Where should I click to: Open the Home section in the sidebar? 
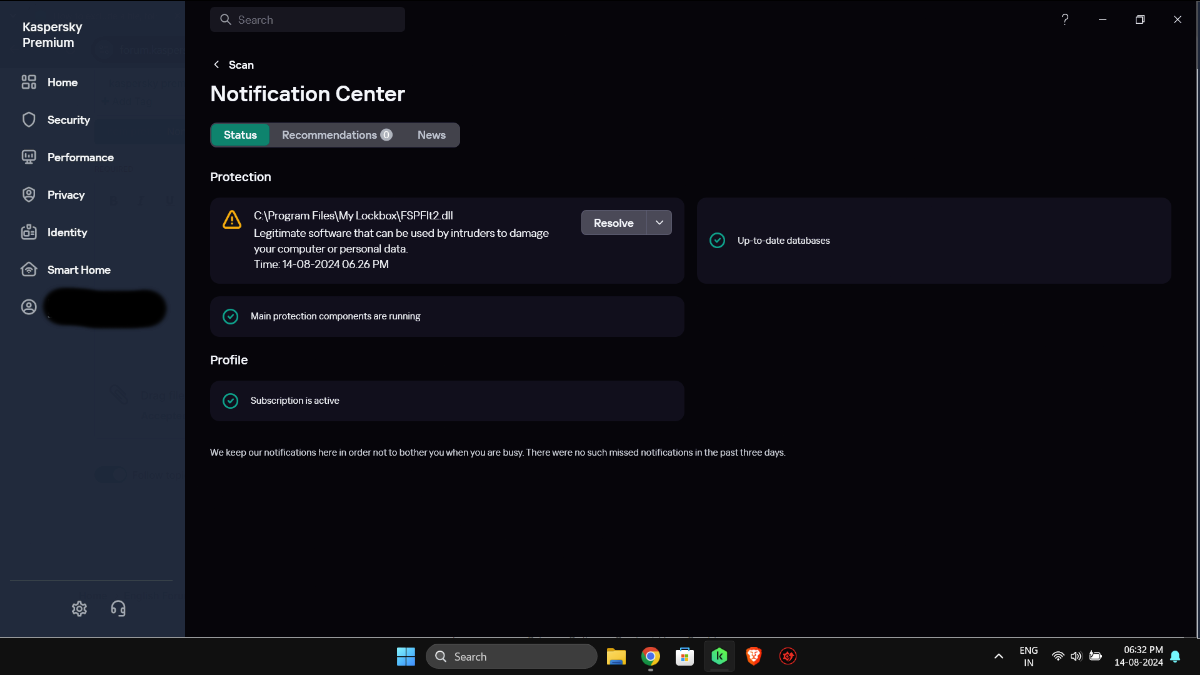tap(62, 82)
